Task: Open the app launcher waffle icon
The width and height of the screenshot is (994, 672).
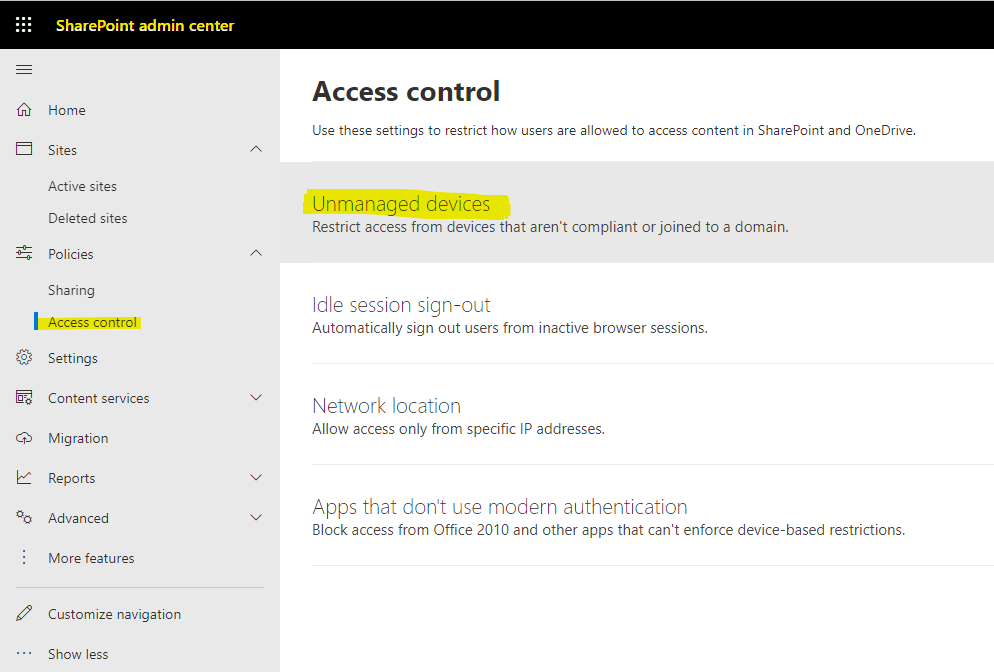Action: [23, 25]
